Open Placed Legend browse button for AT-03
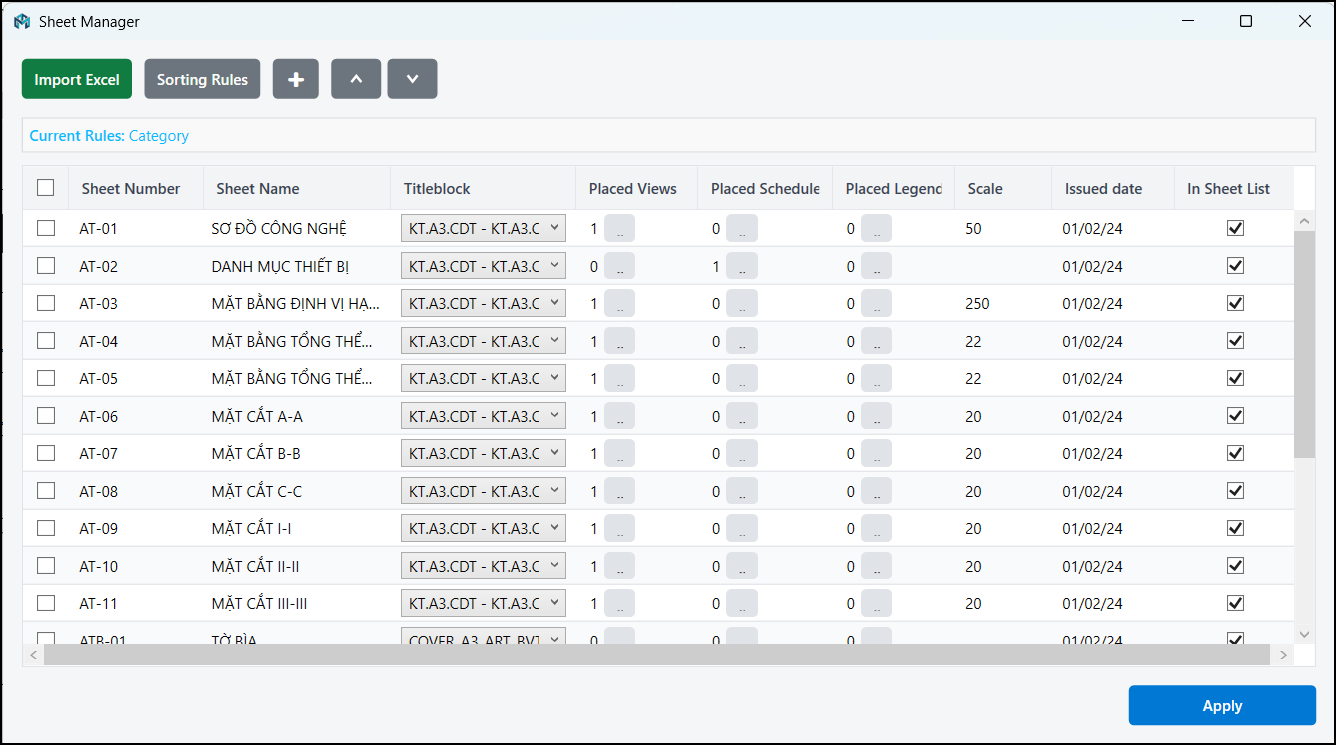 876,304
